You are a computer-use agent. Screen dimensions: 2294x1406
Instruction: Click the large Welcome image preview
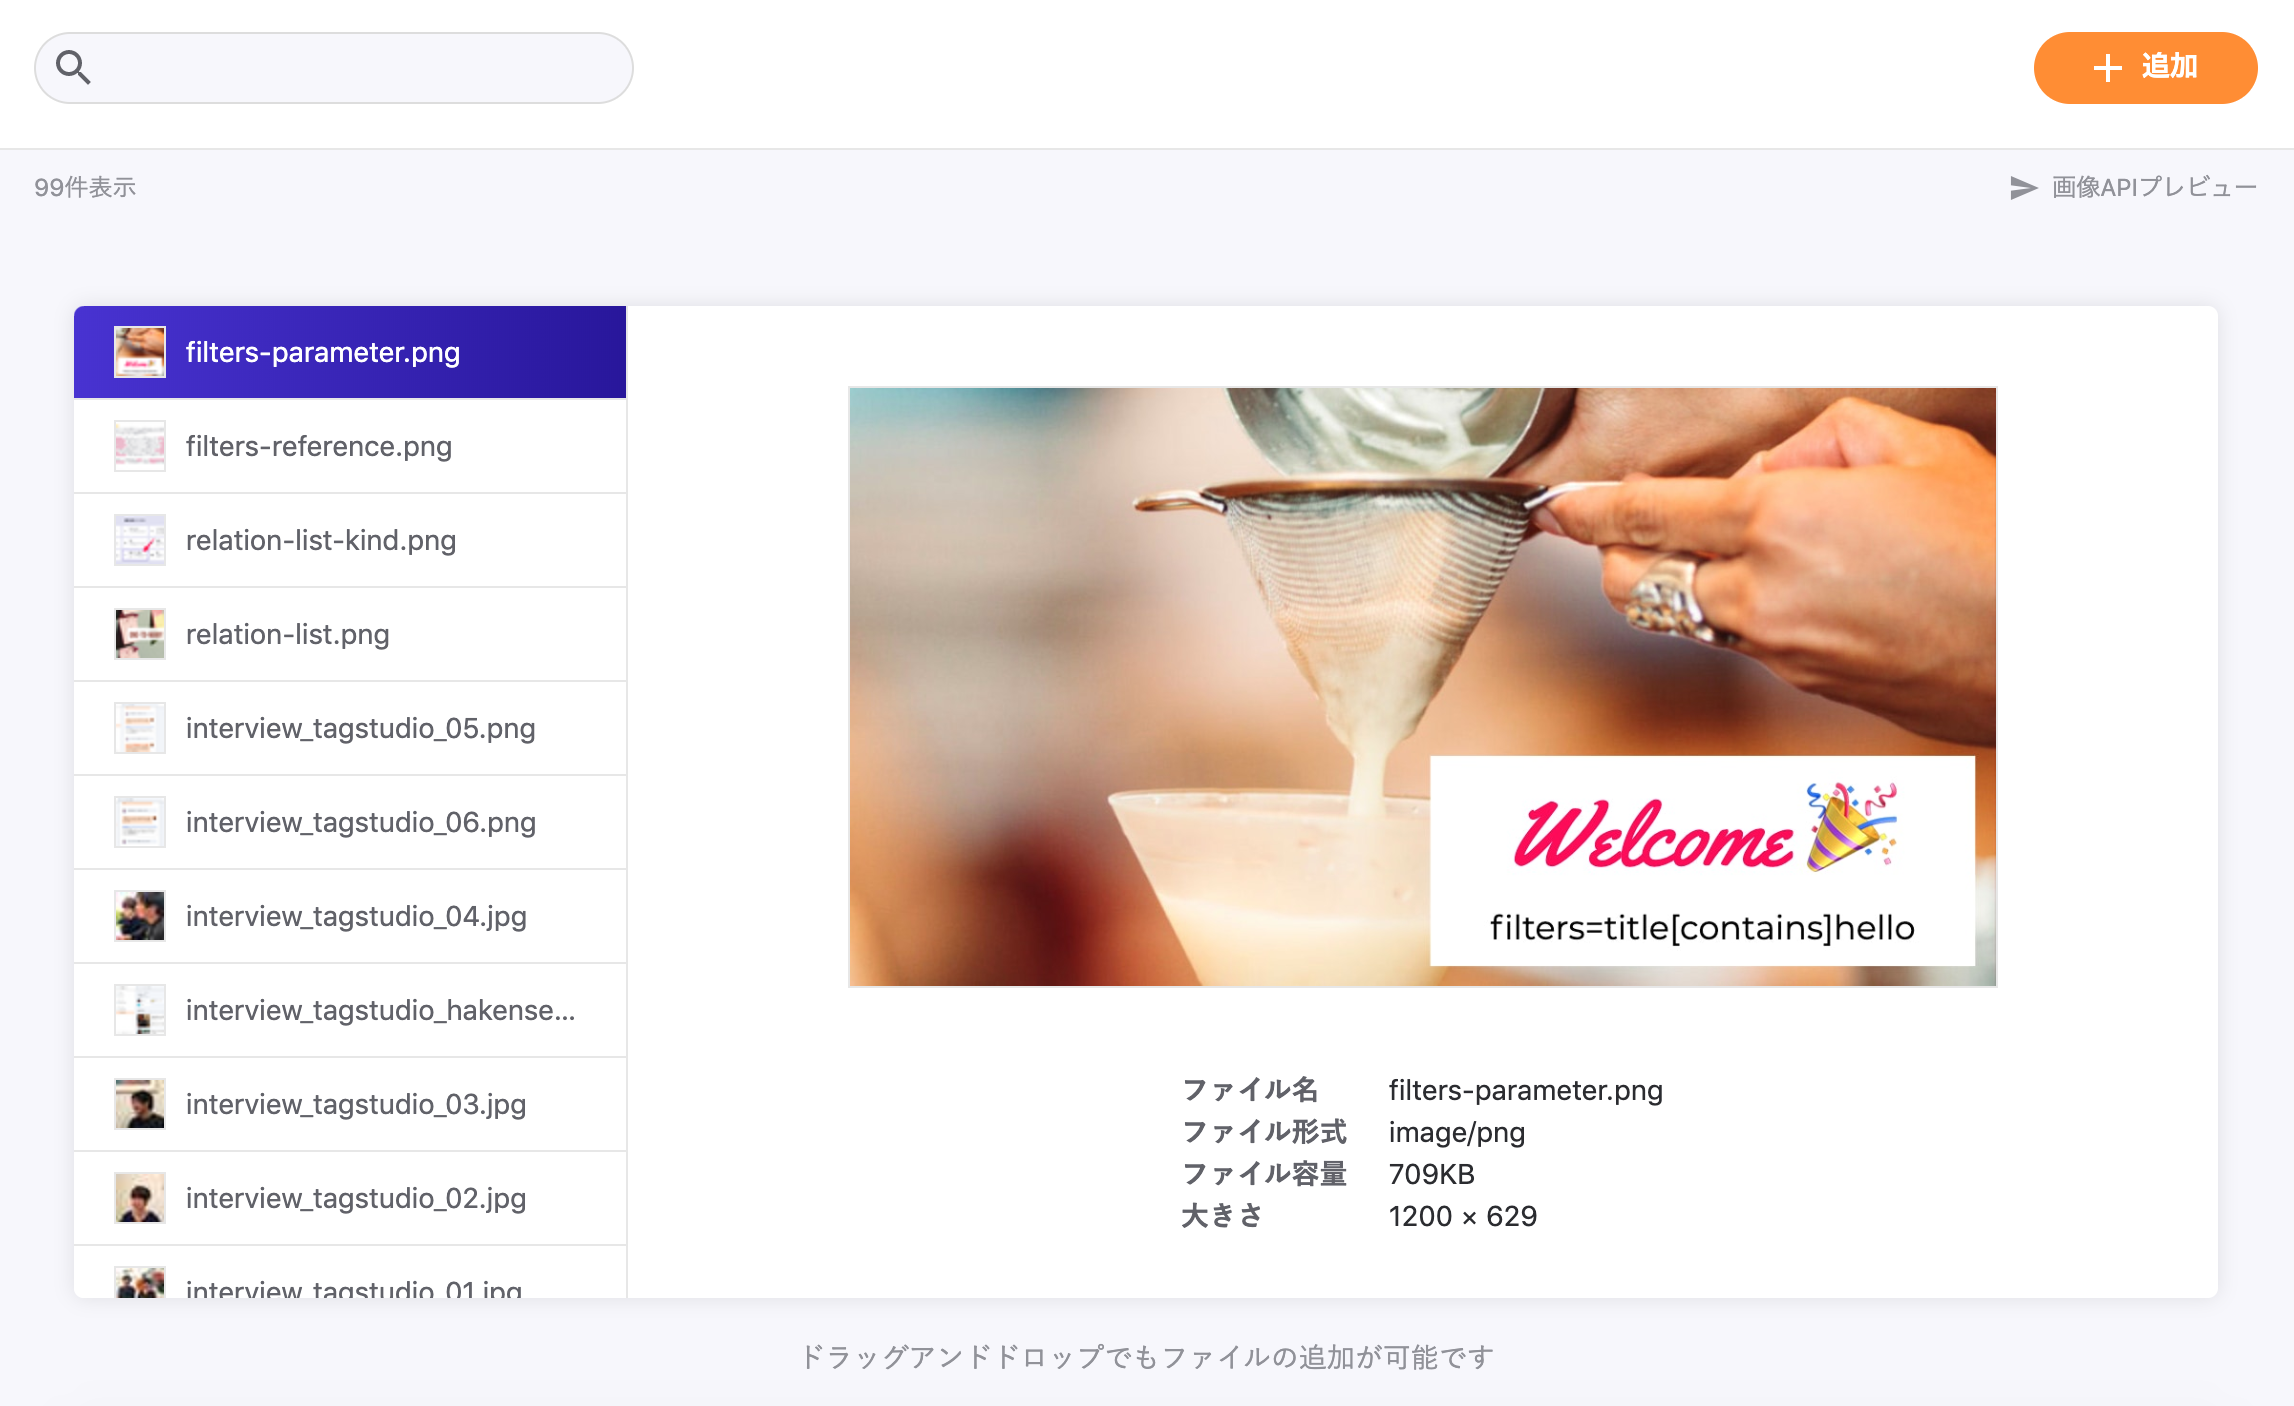point(1422,686)
